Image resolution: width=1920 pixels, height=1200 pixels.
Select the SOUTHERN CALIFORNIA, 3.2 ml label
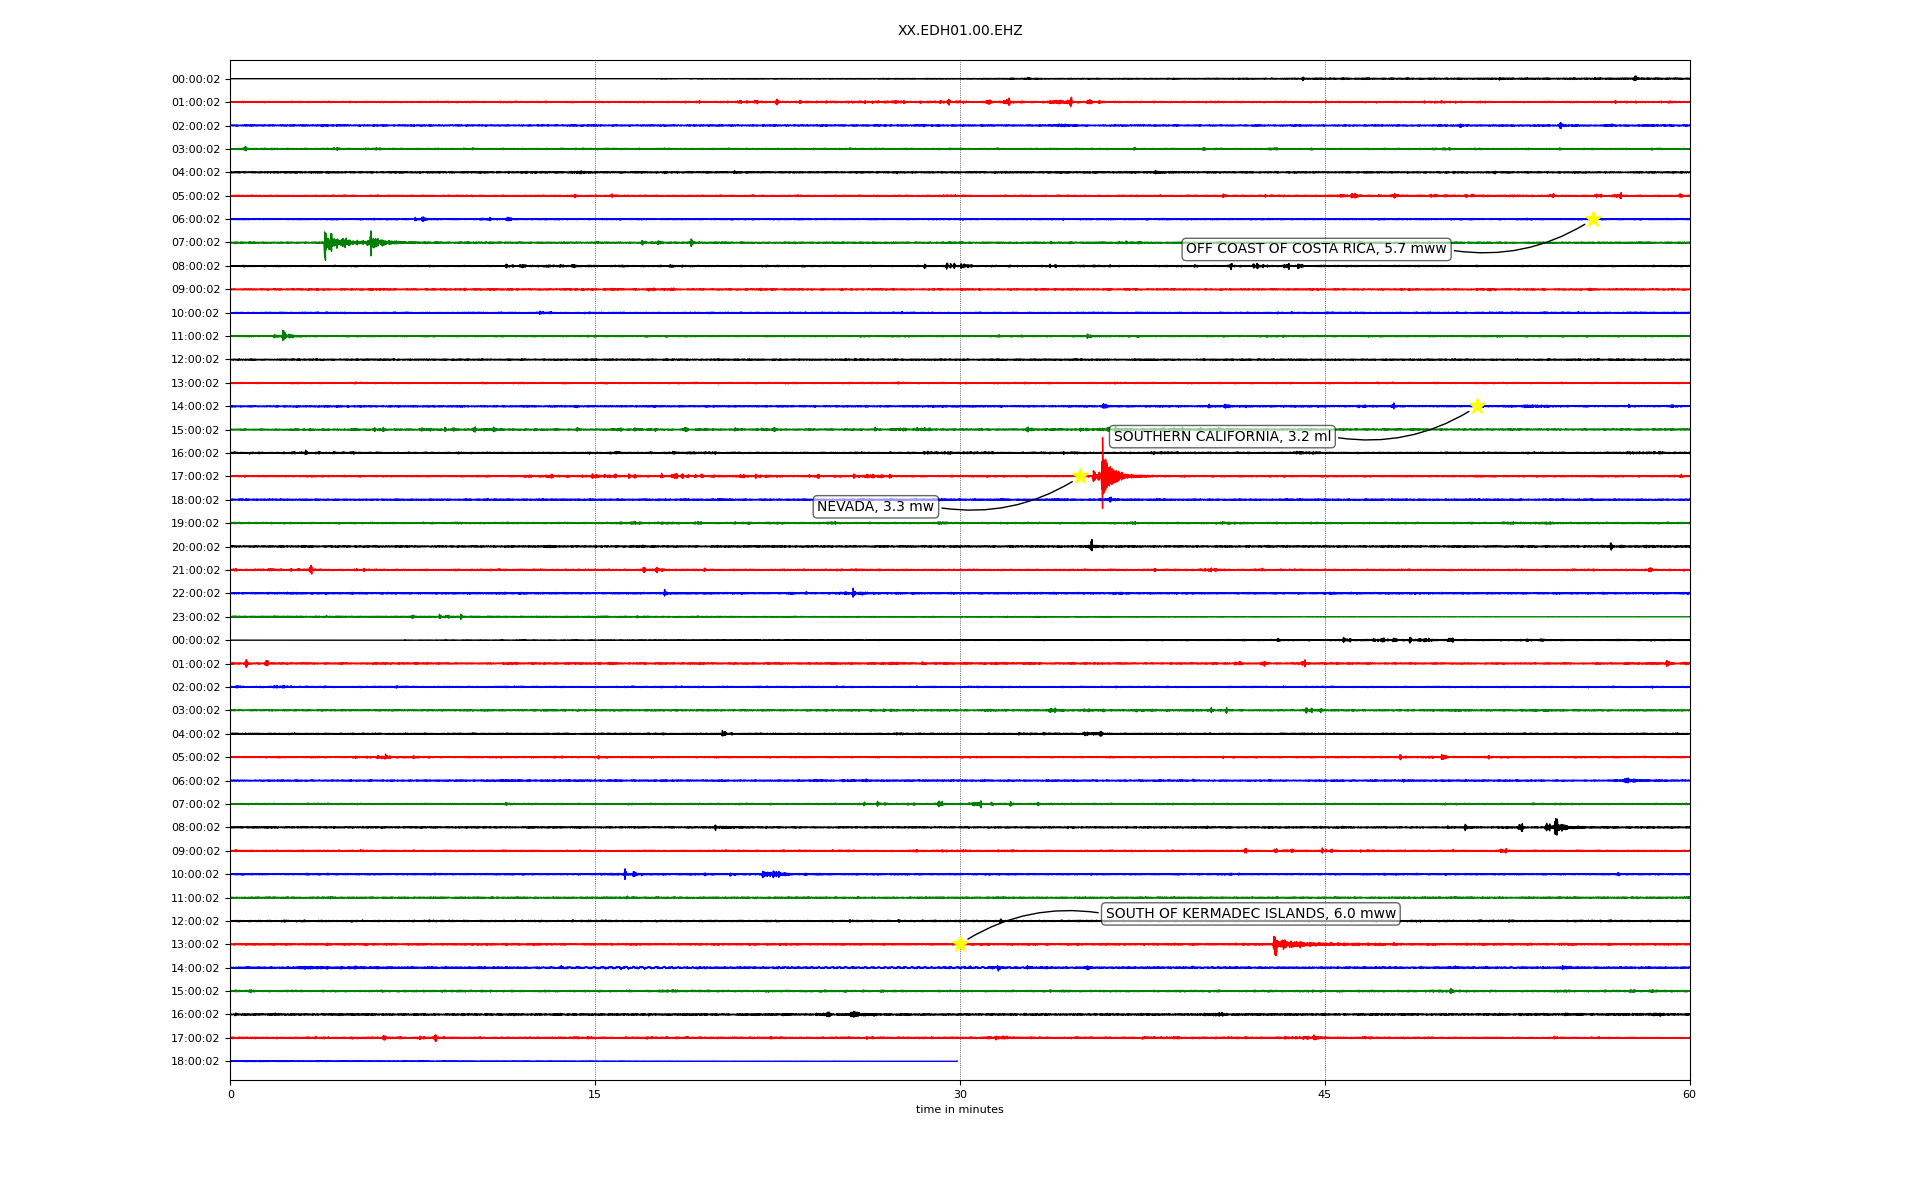click(x=1221, y=436)
